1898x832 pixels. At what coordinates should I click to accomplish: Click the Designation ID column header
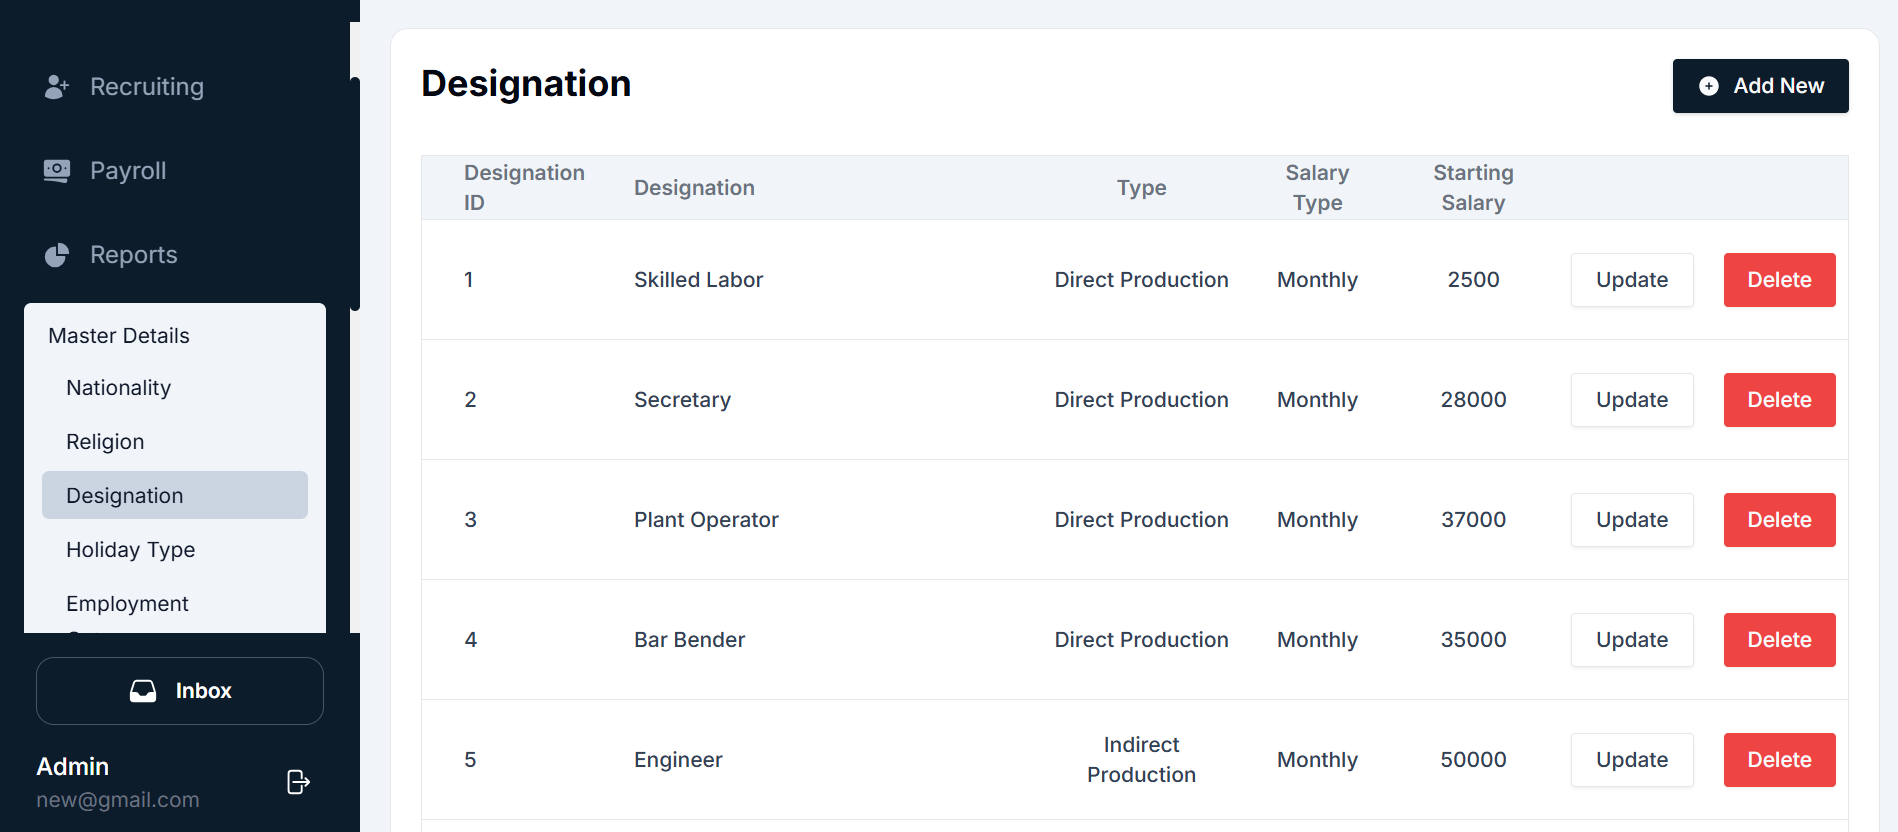(x=524, y=188)
